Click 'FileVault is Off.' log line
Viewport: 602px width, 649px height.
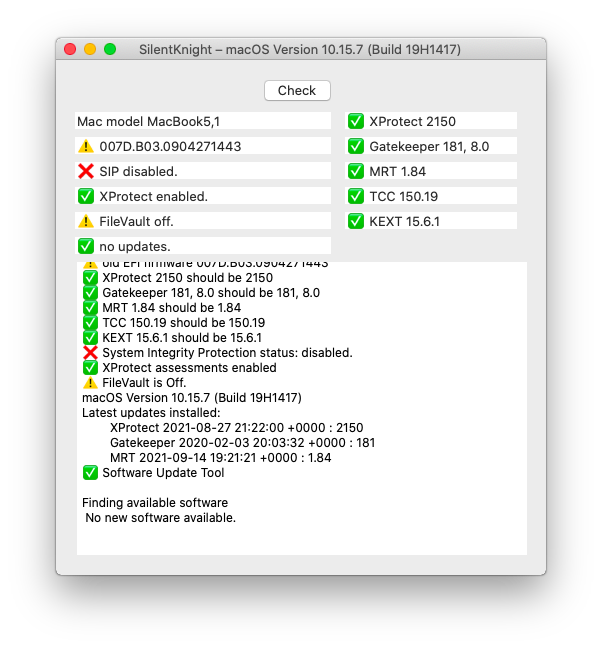tap(144, 382)
